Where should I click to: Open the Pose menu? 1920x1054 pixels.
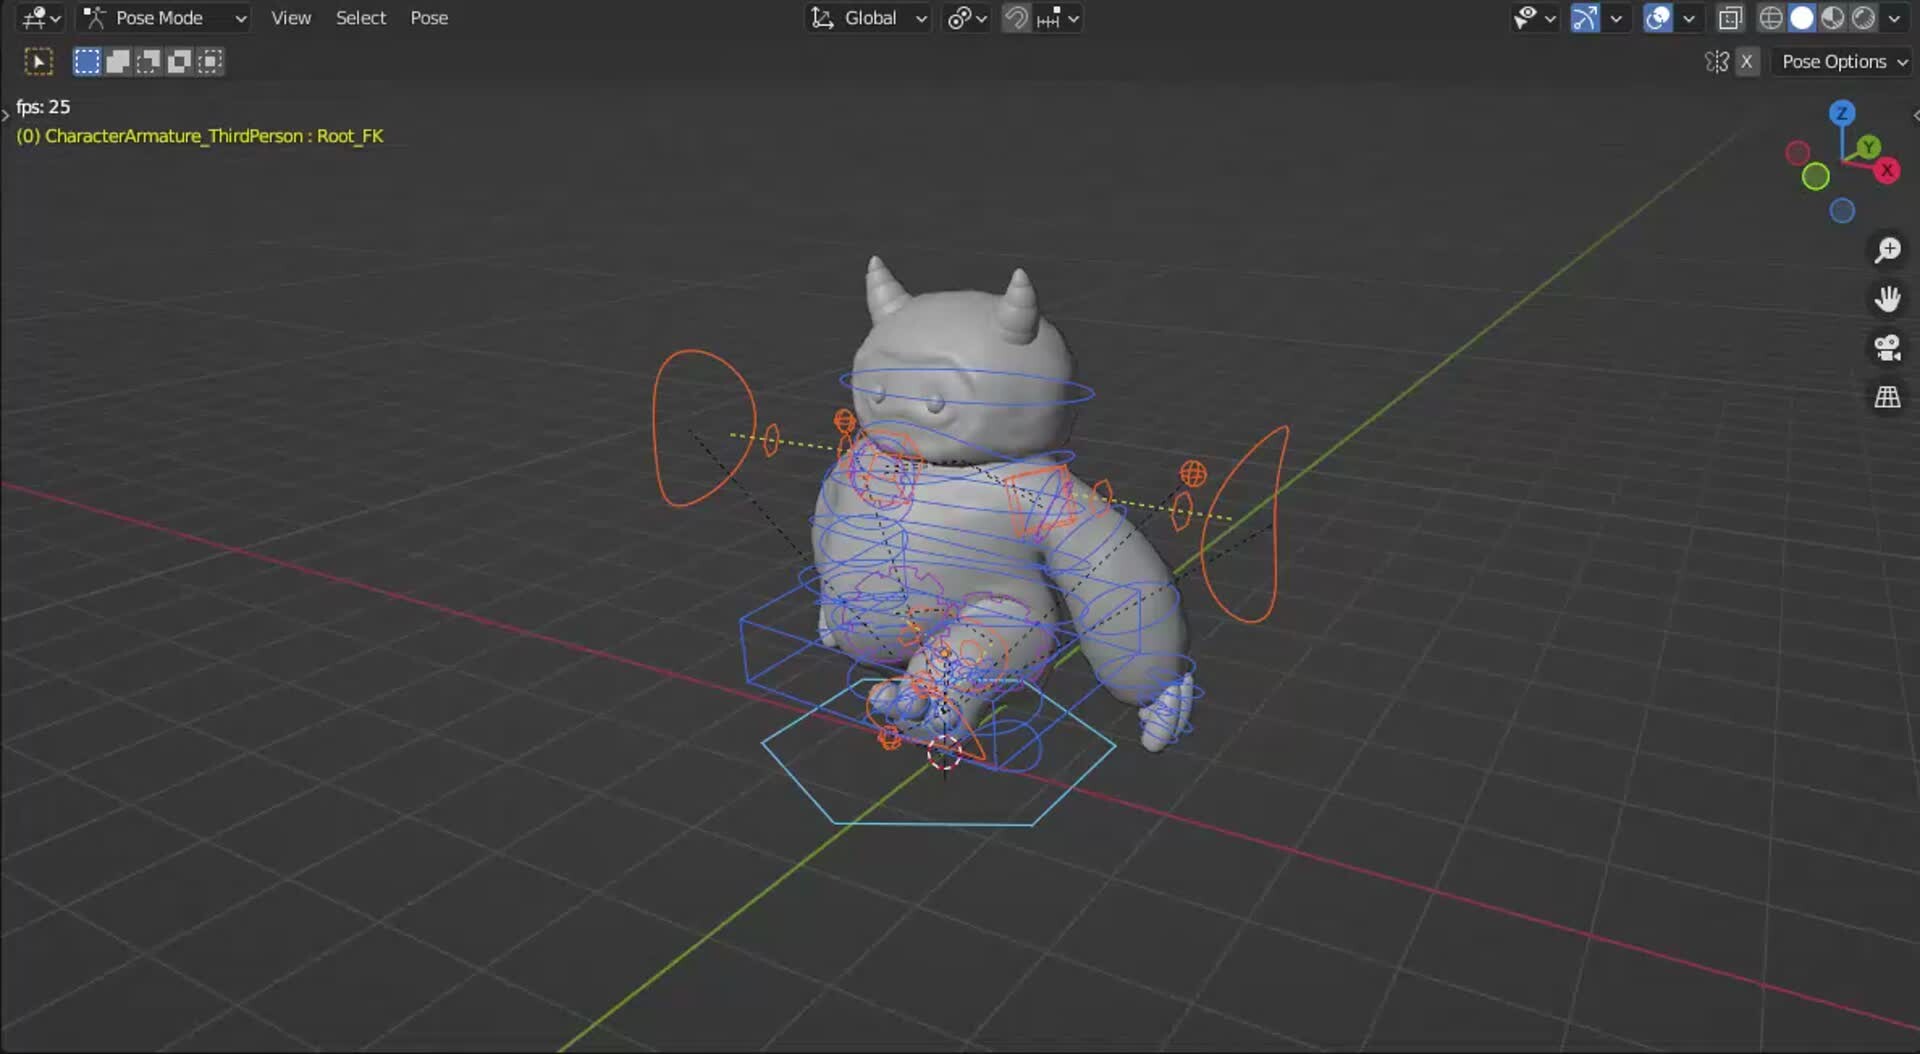428,17
